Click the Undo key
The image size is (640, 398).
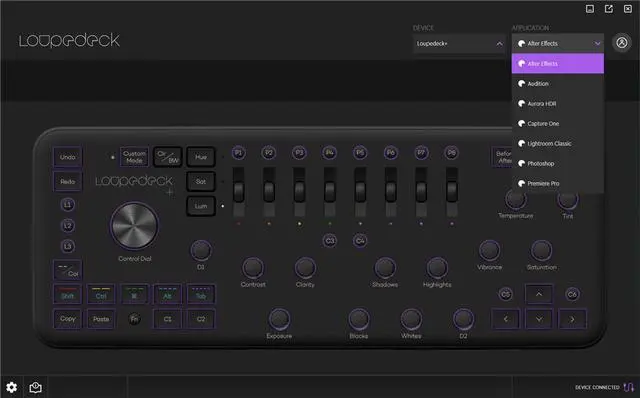68,157
